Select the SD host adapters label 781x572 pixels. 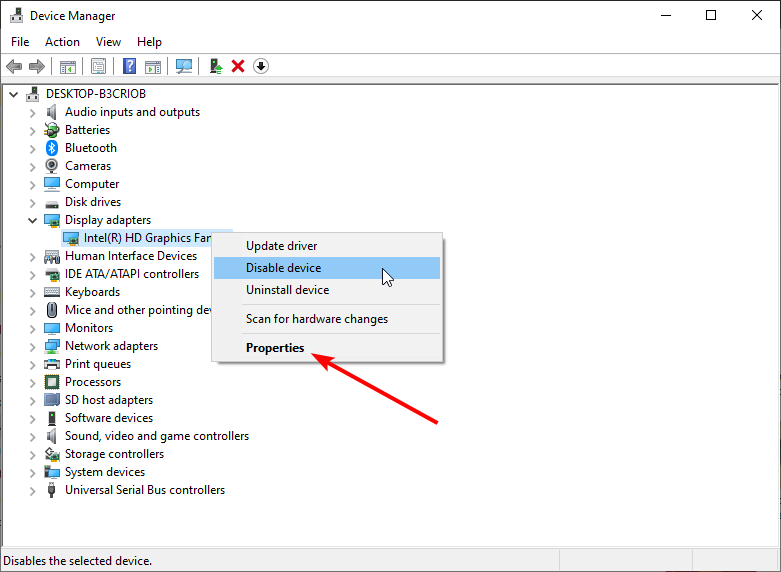[x=109, y=400]
